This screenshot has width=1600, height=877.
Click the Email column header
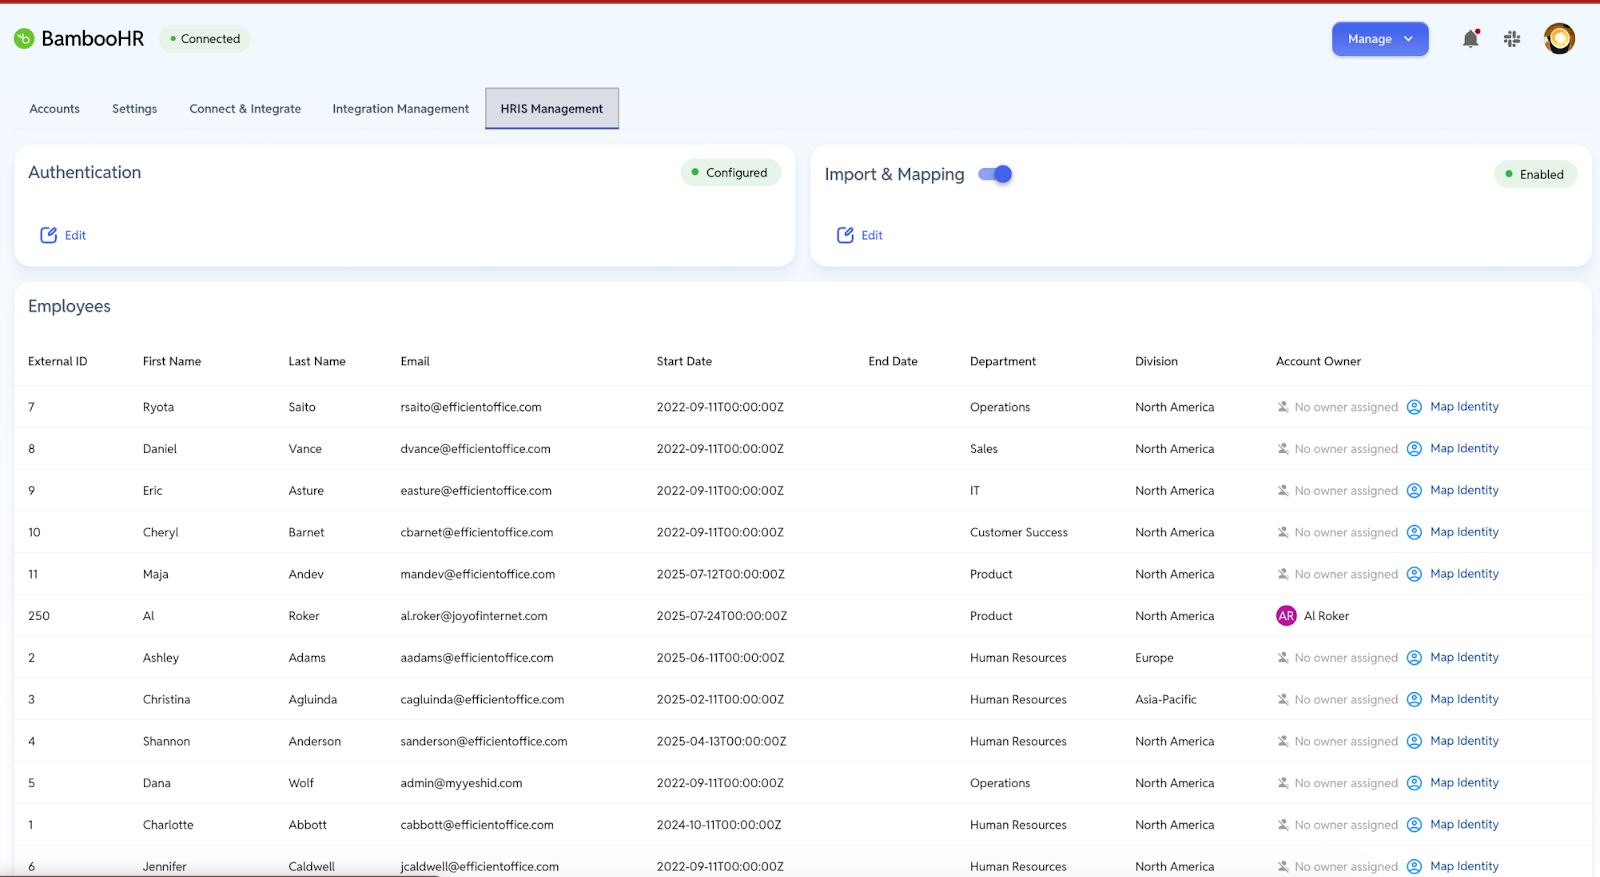pyautogui.click(x=415, y=362)
